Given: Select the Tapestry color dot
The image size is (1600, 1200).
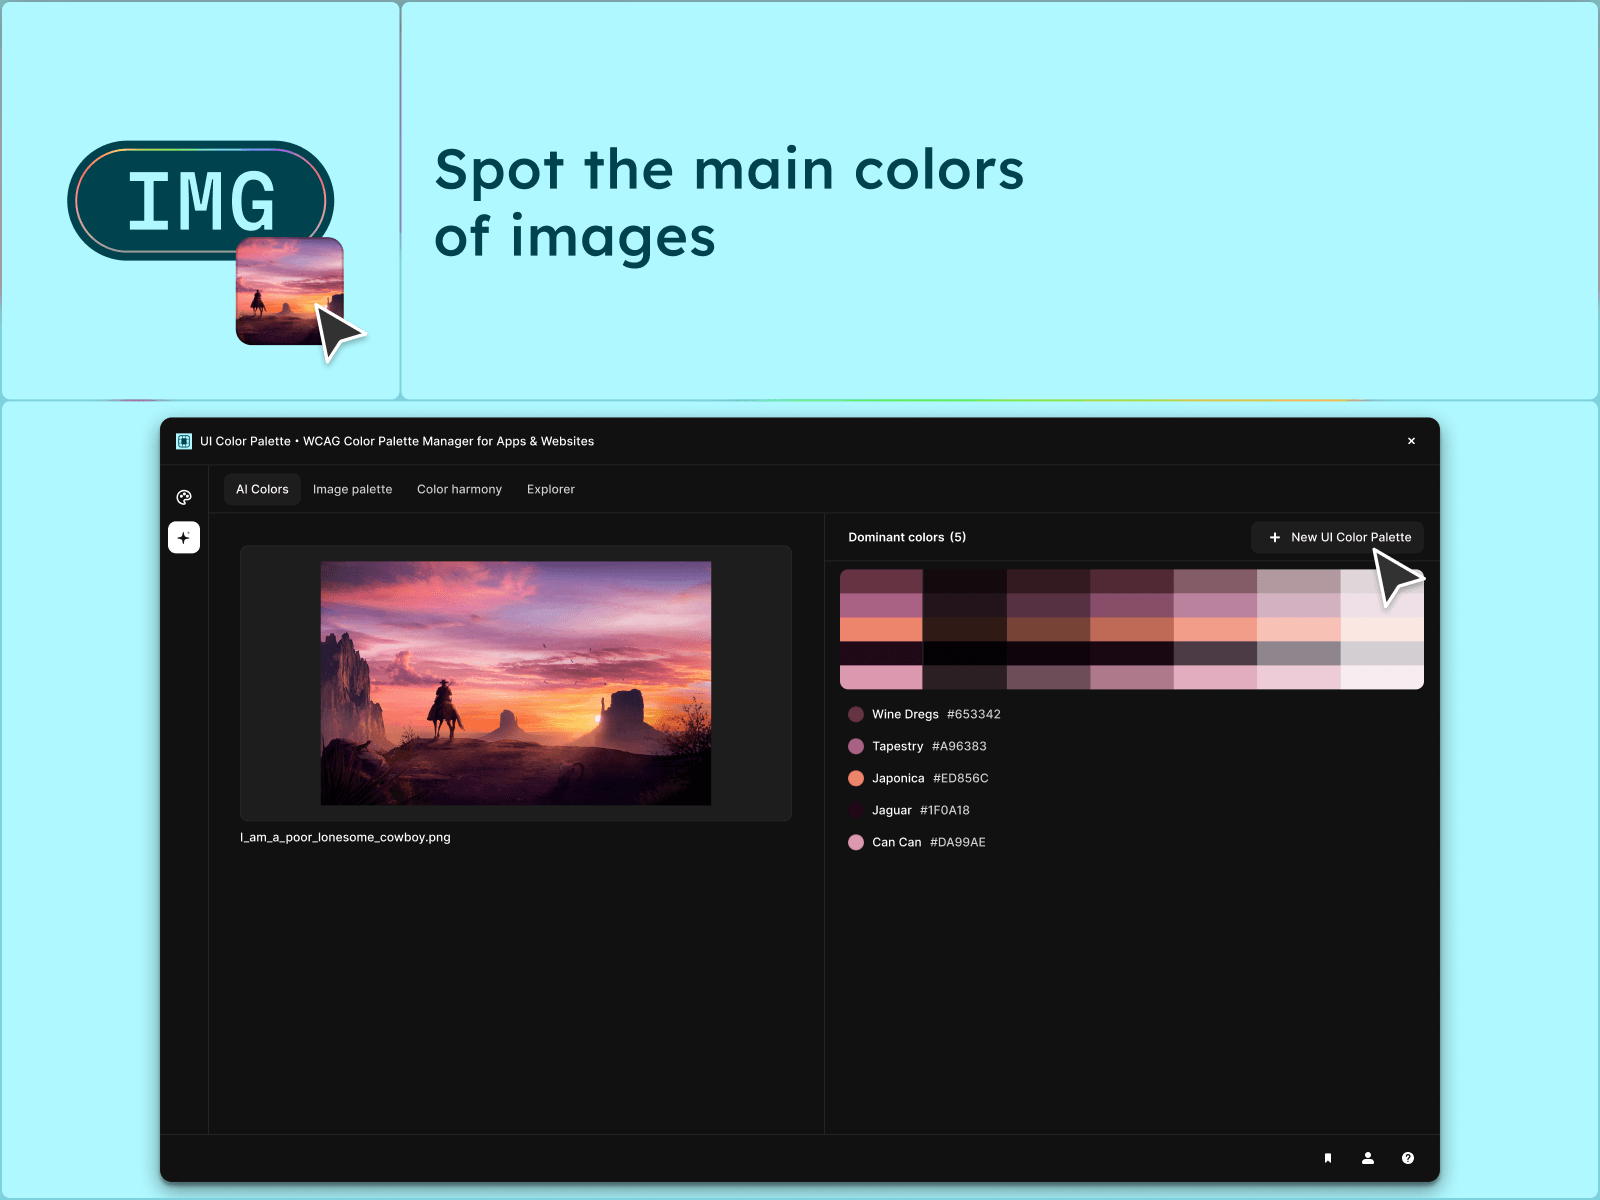Looking at the screenshot, I should click(856, 746).
